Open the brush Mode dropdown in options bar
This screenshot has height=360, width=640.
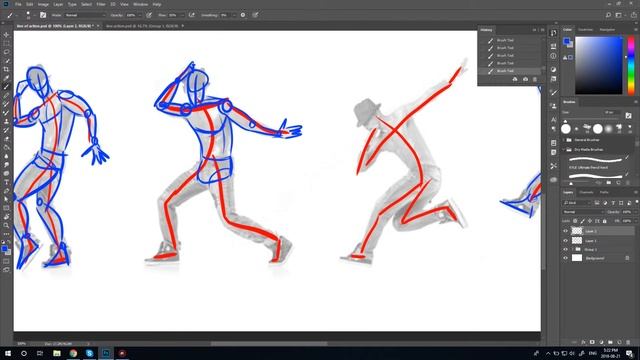85,15
